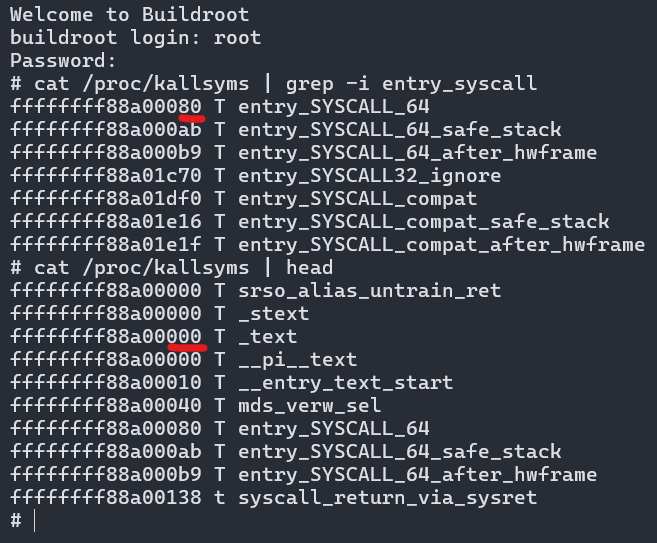Click the srso_alias_untrain_ret symbol name
The image size is (657, 543).
tap(369, 291)
